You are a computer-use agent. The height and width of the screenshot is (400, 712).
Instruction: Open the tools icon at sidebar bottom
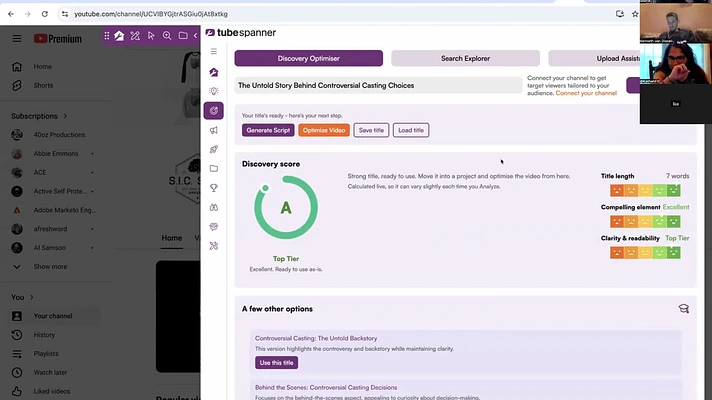point(214,246)
